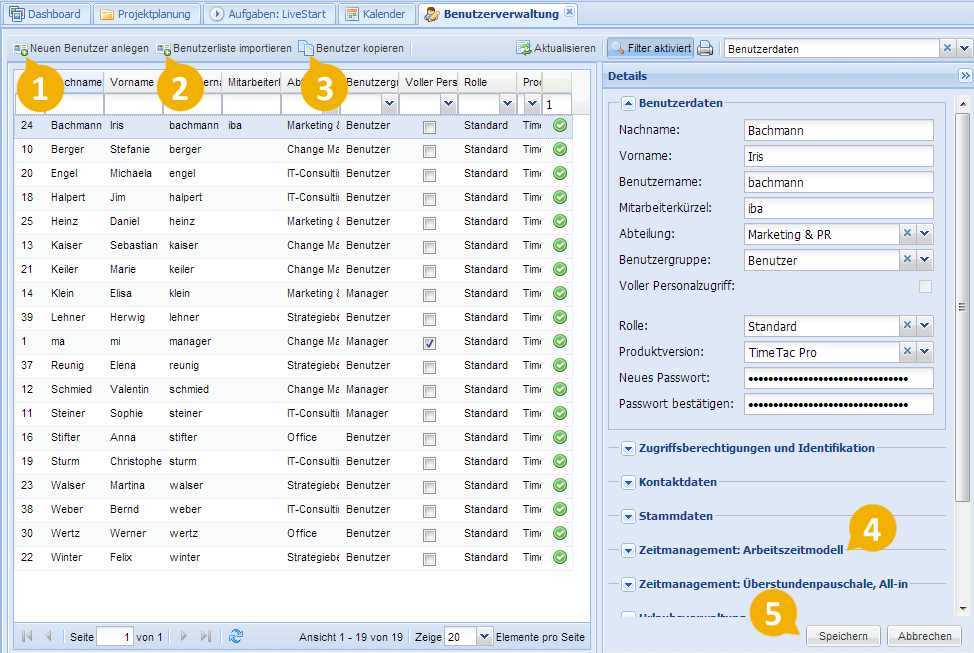Sort by the Vorname column header
The width and height of the screenshot is (974, 653).
[132, 82]
